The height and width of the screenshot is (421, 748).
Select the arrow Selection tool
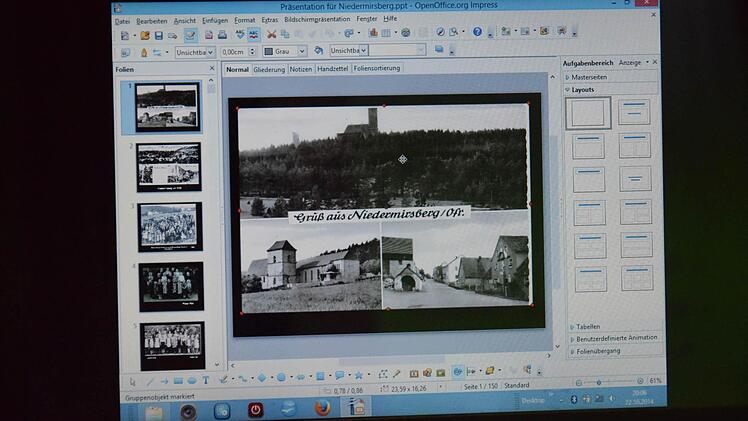(x=132, y=380)
